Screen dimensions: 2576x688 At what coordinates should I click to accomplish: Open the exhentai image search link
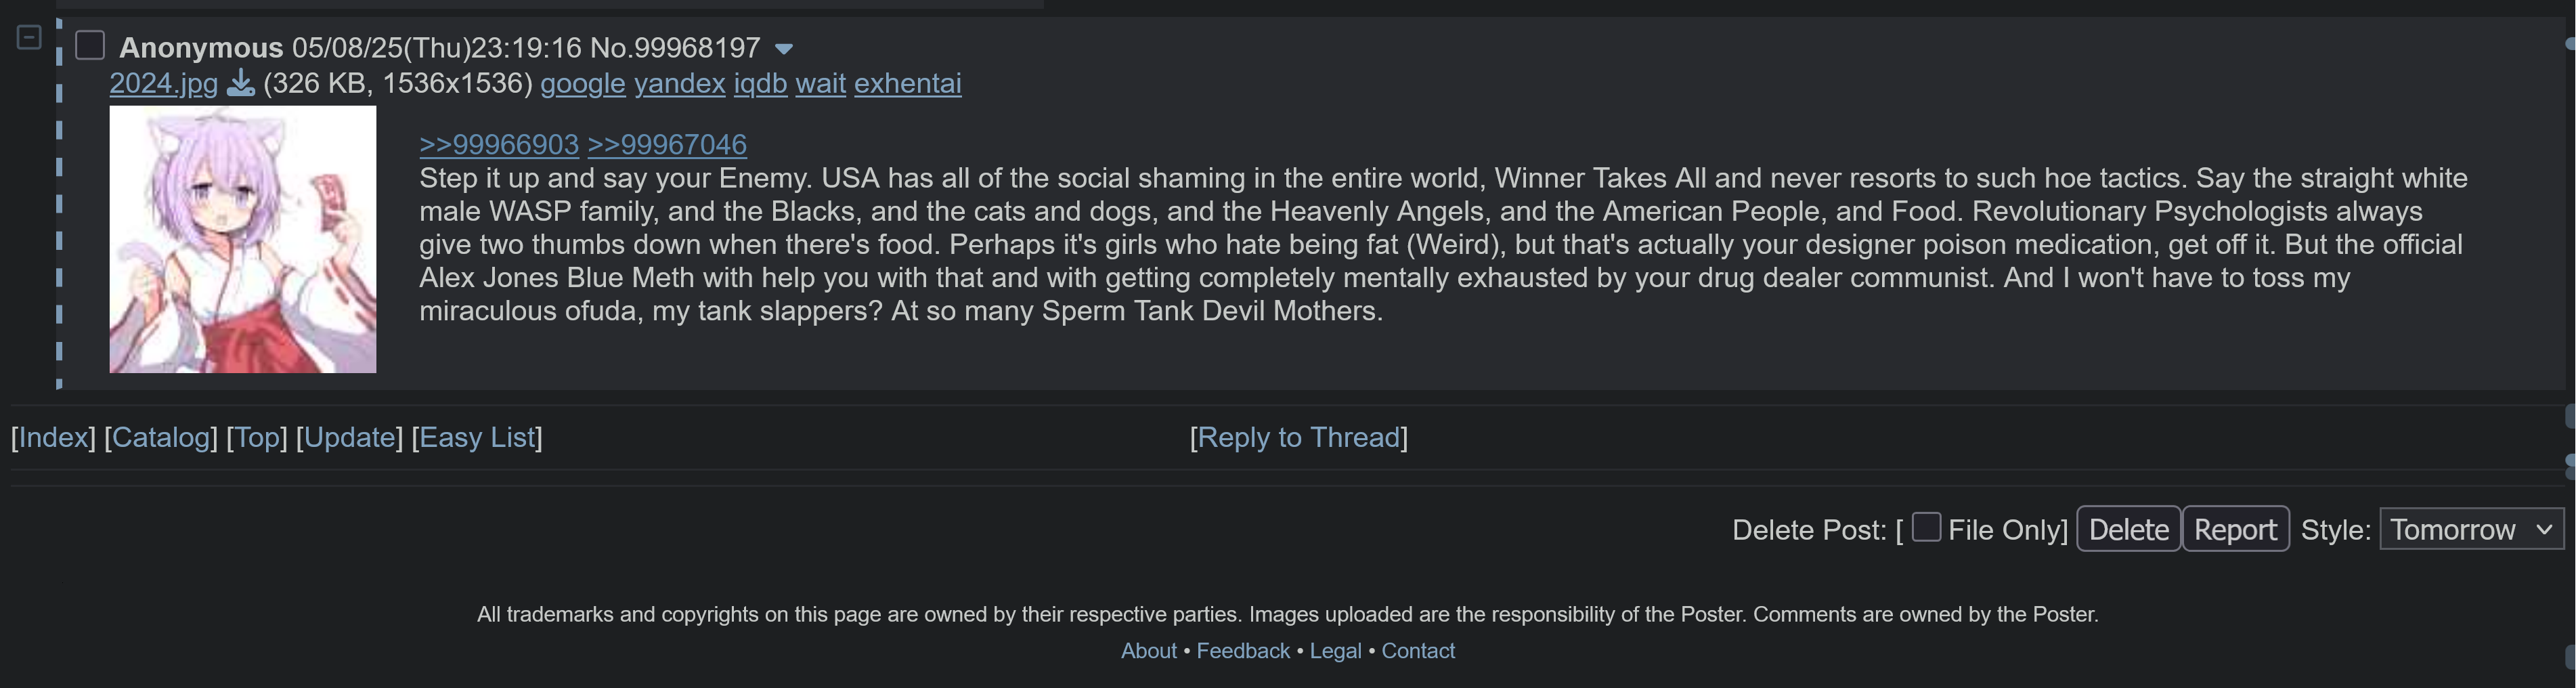(x=907, y=84)
